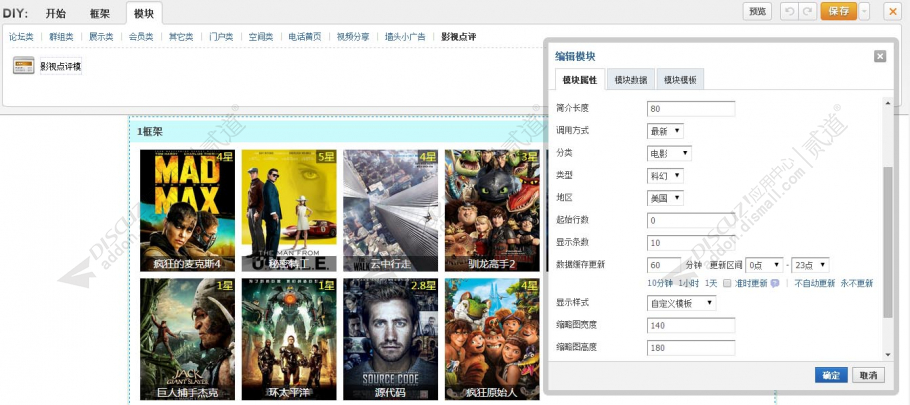Click the 永不更新 link

point(857,284)
